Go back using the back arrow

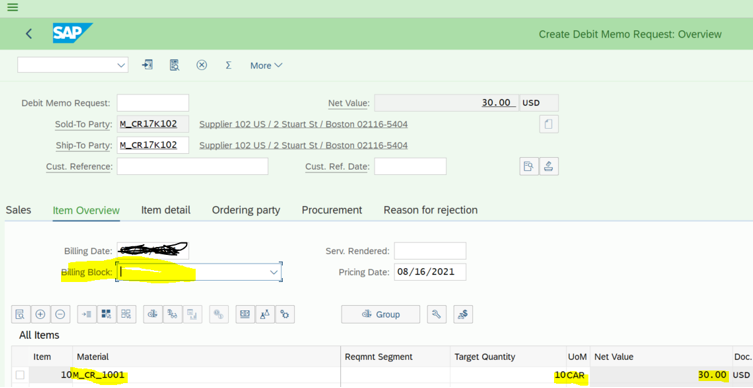click(29, 34)
